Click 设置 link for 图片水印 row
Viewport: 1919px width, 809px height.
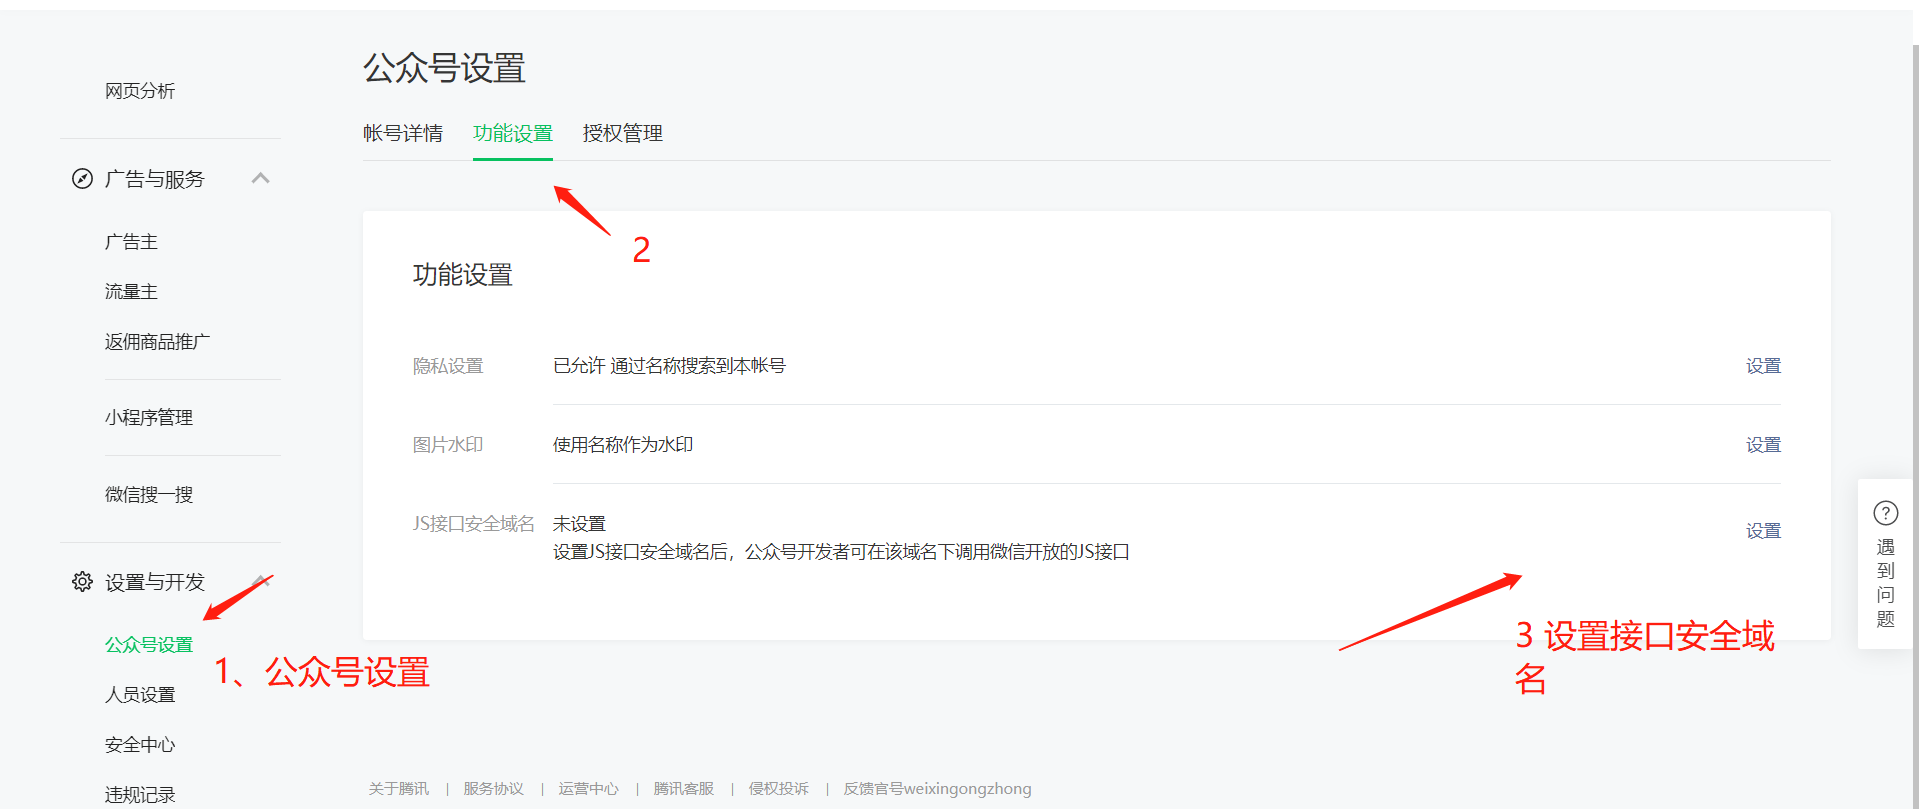click(1763, 445)
